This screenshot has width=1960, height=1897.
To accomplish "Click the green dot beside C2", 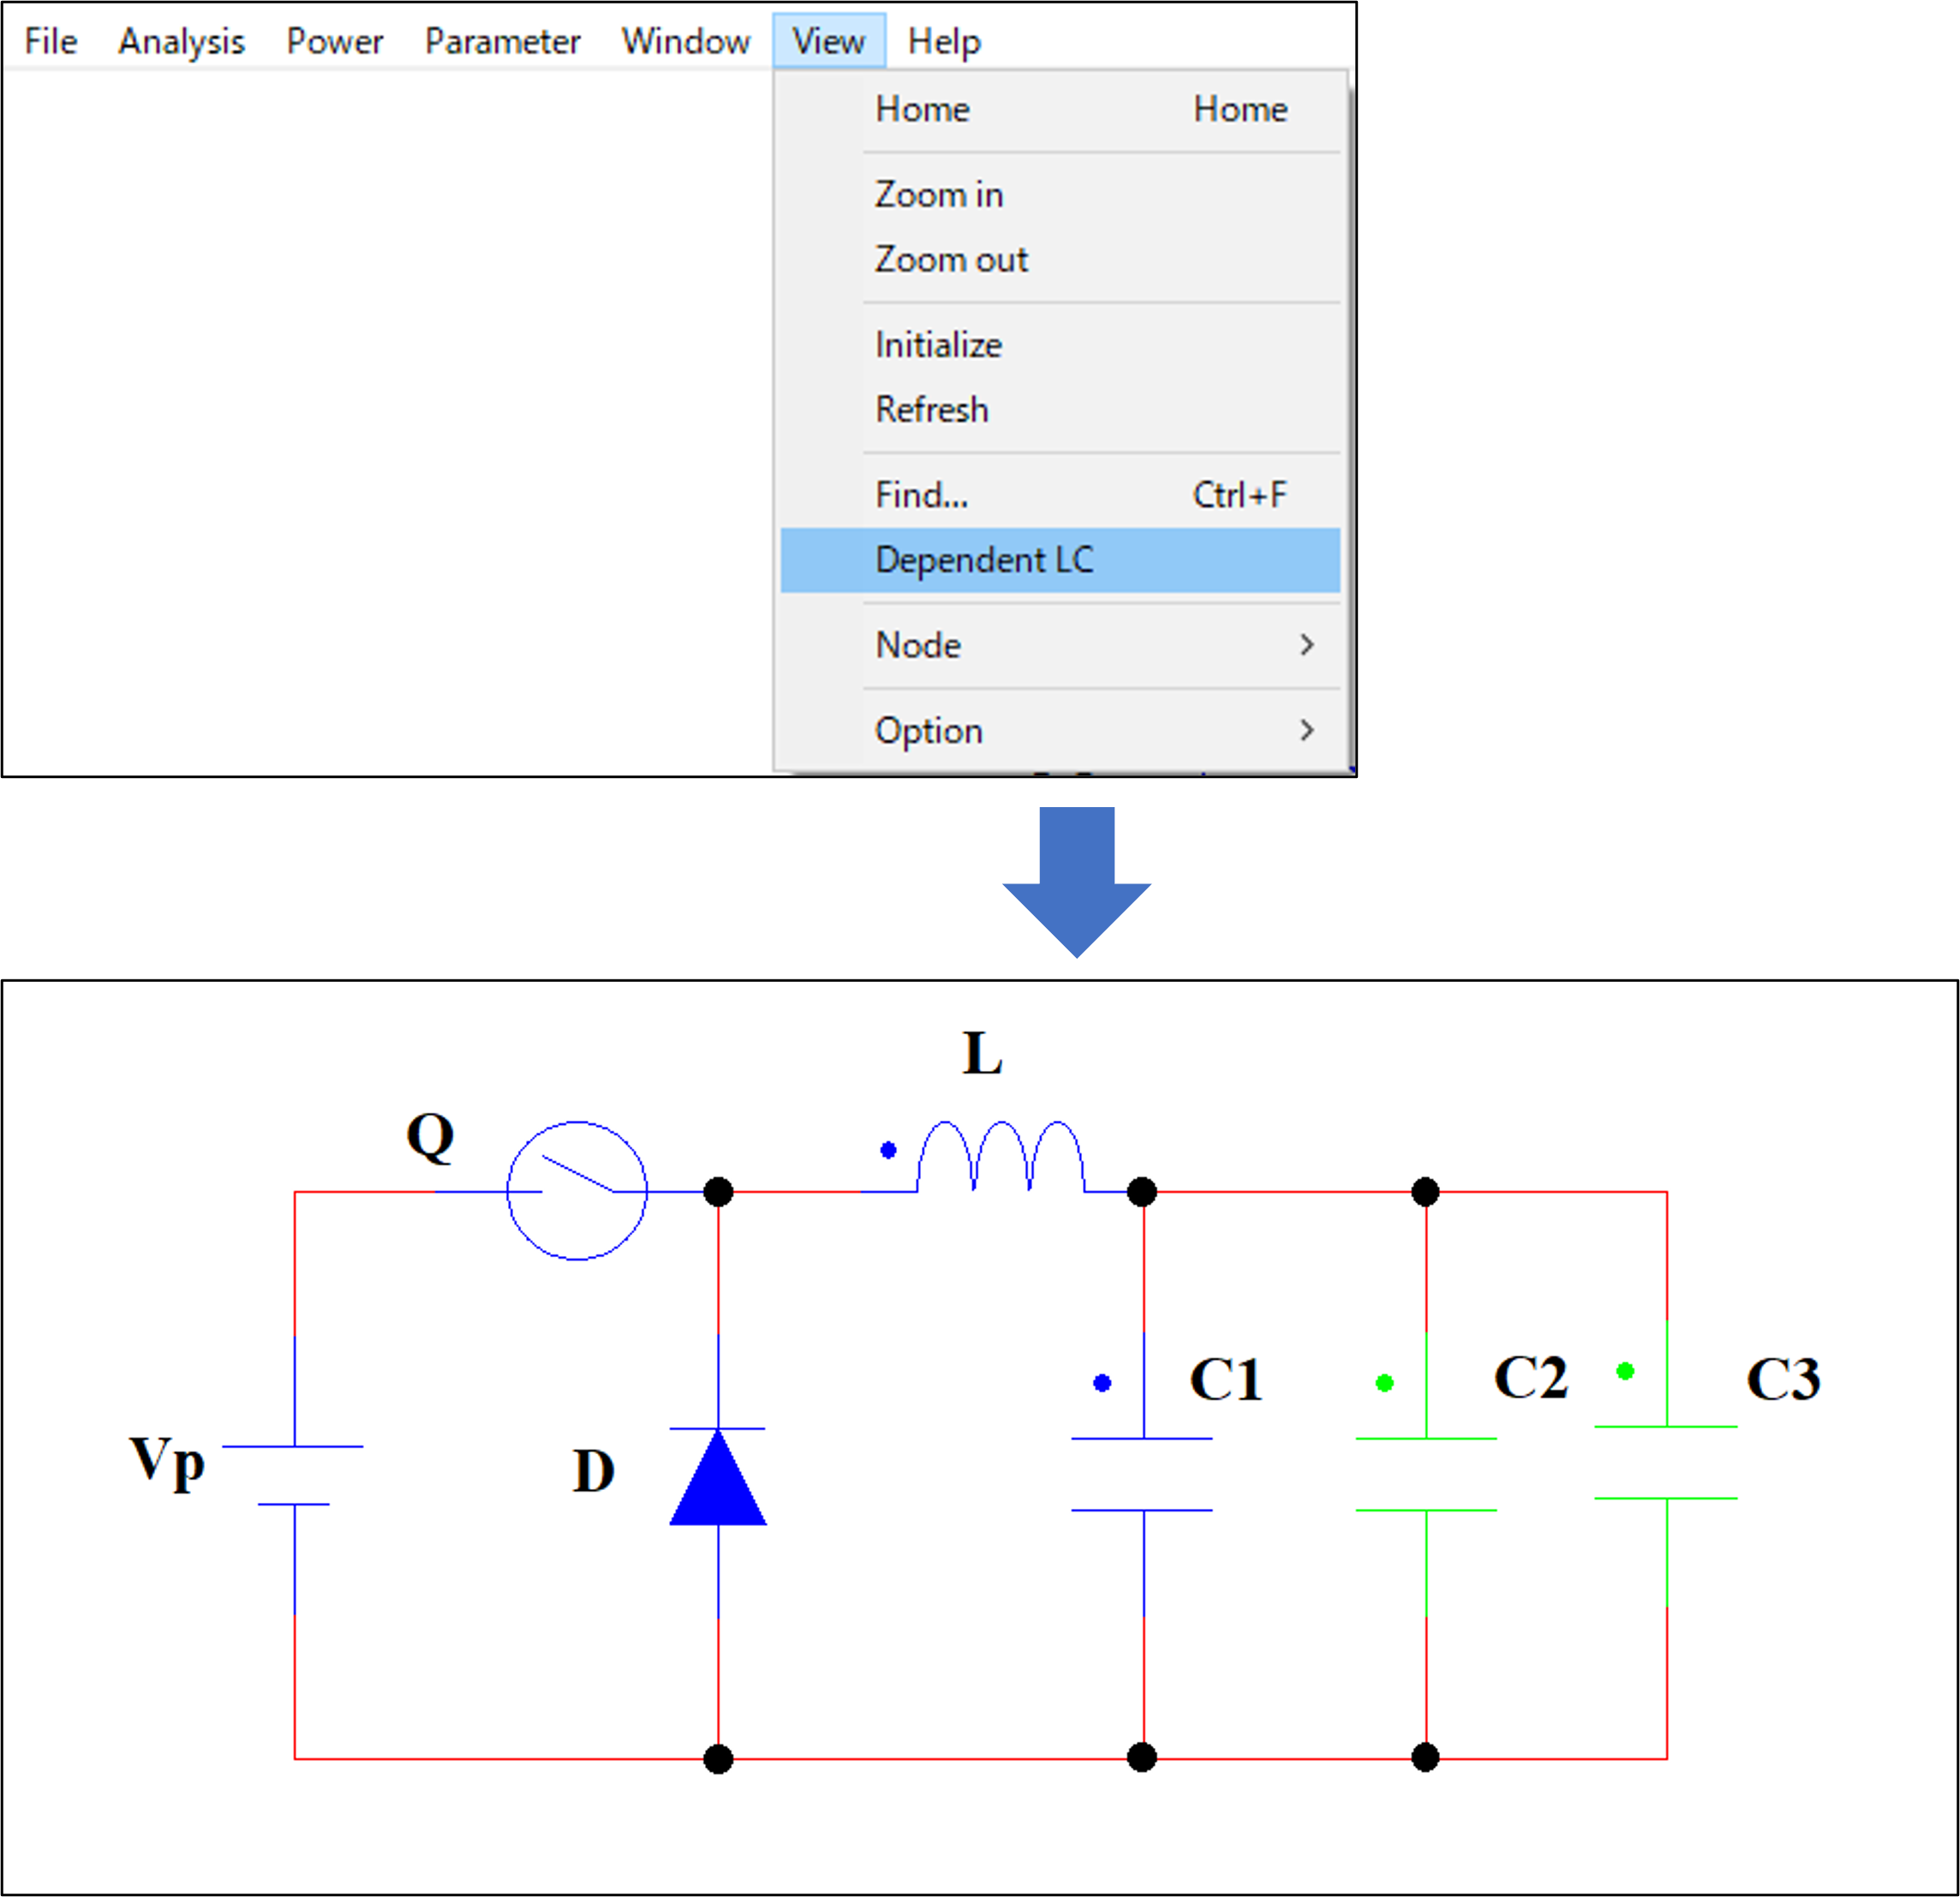I will click(x=1385, y=1383).
